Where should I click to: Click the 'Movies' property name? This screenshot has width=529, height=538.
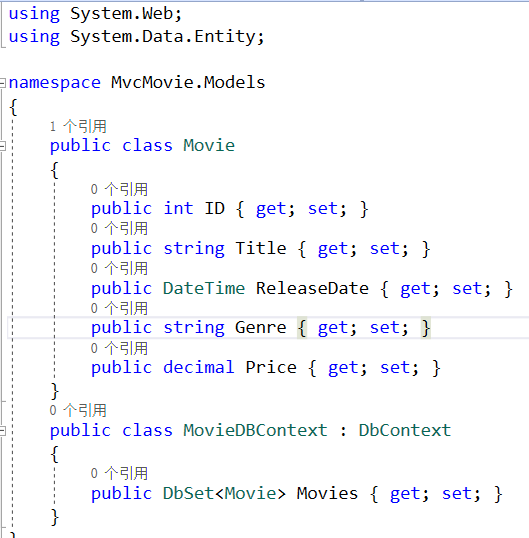click(327, 493)
